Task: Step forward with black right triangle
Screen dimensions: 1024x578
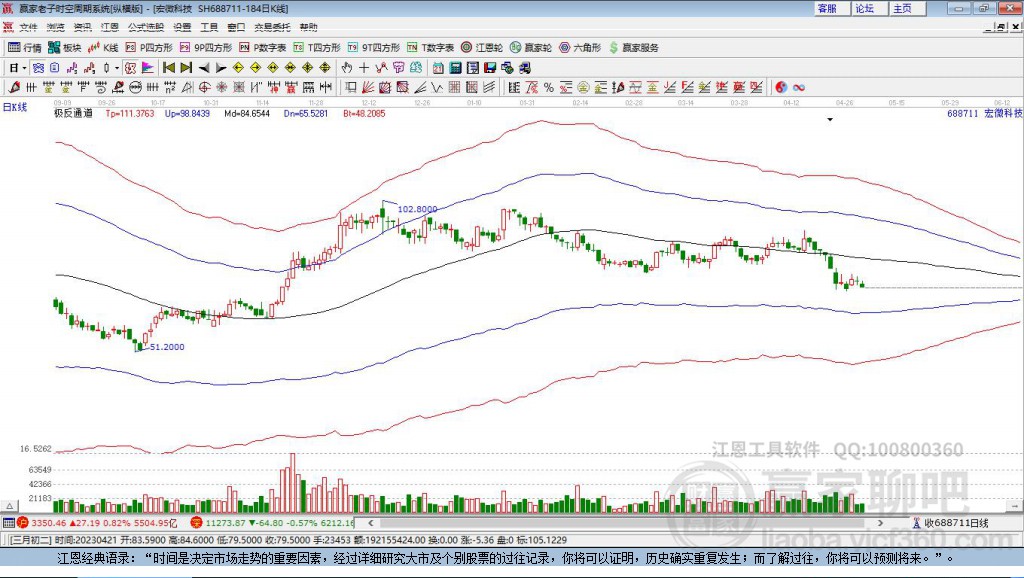Action: 221,67
